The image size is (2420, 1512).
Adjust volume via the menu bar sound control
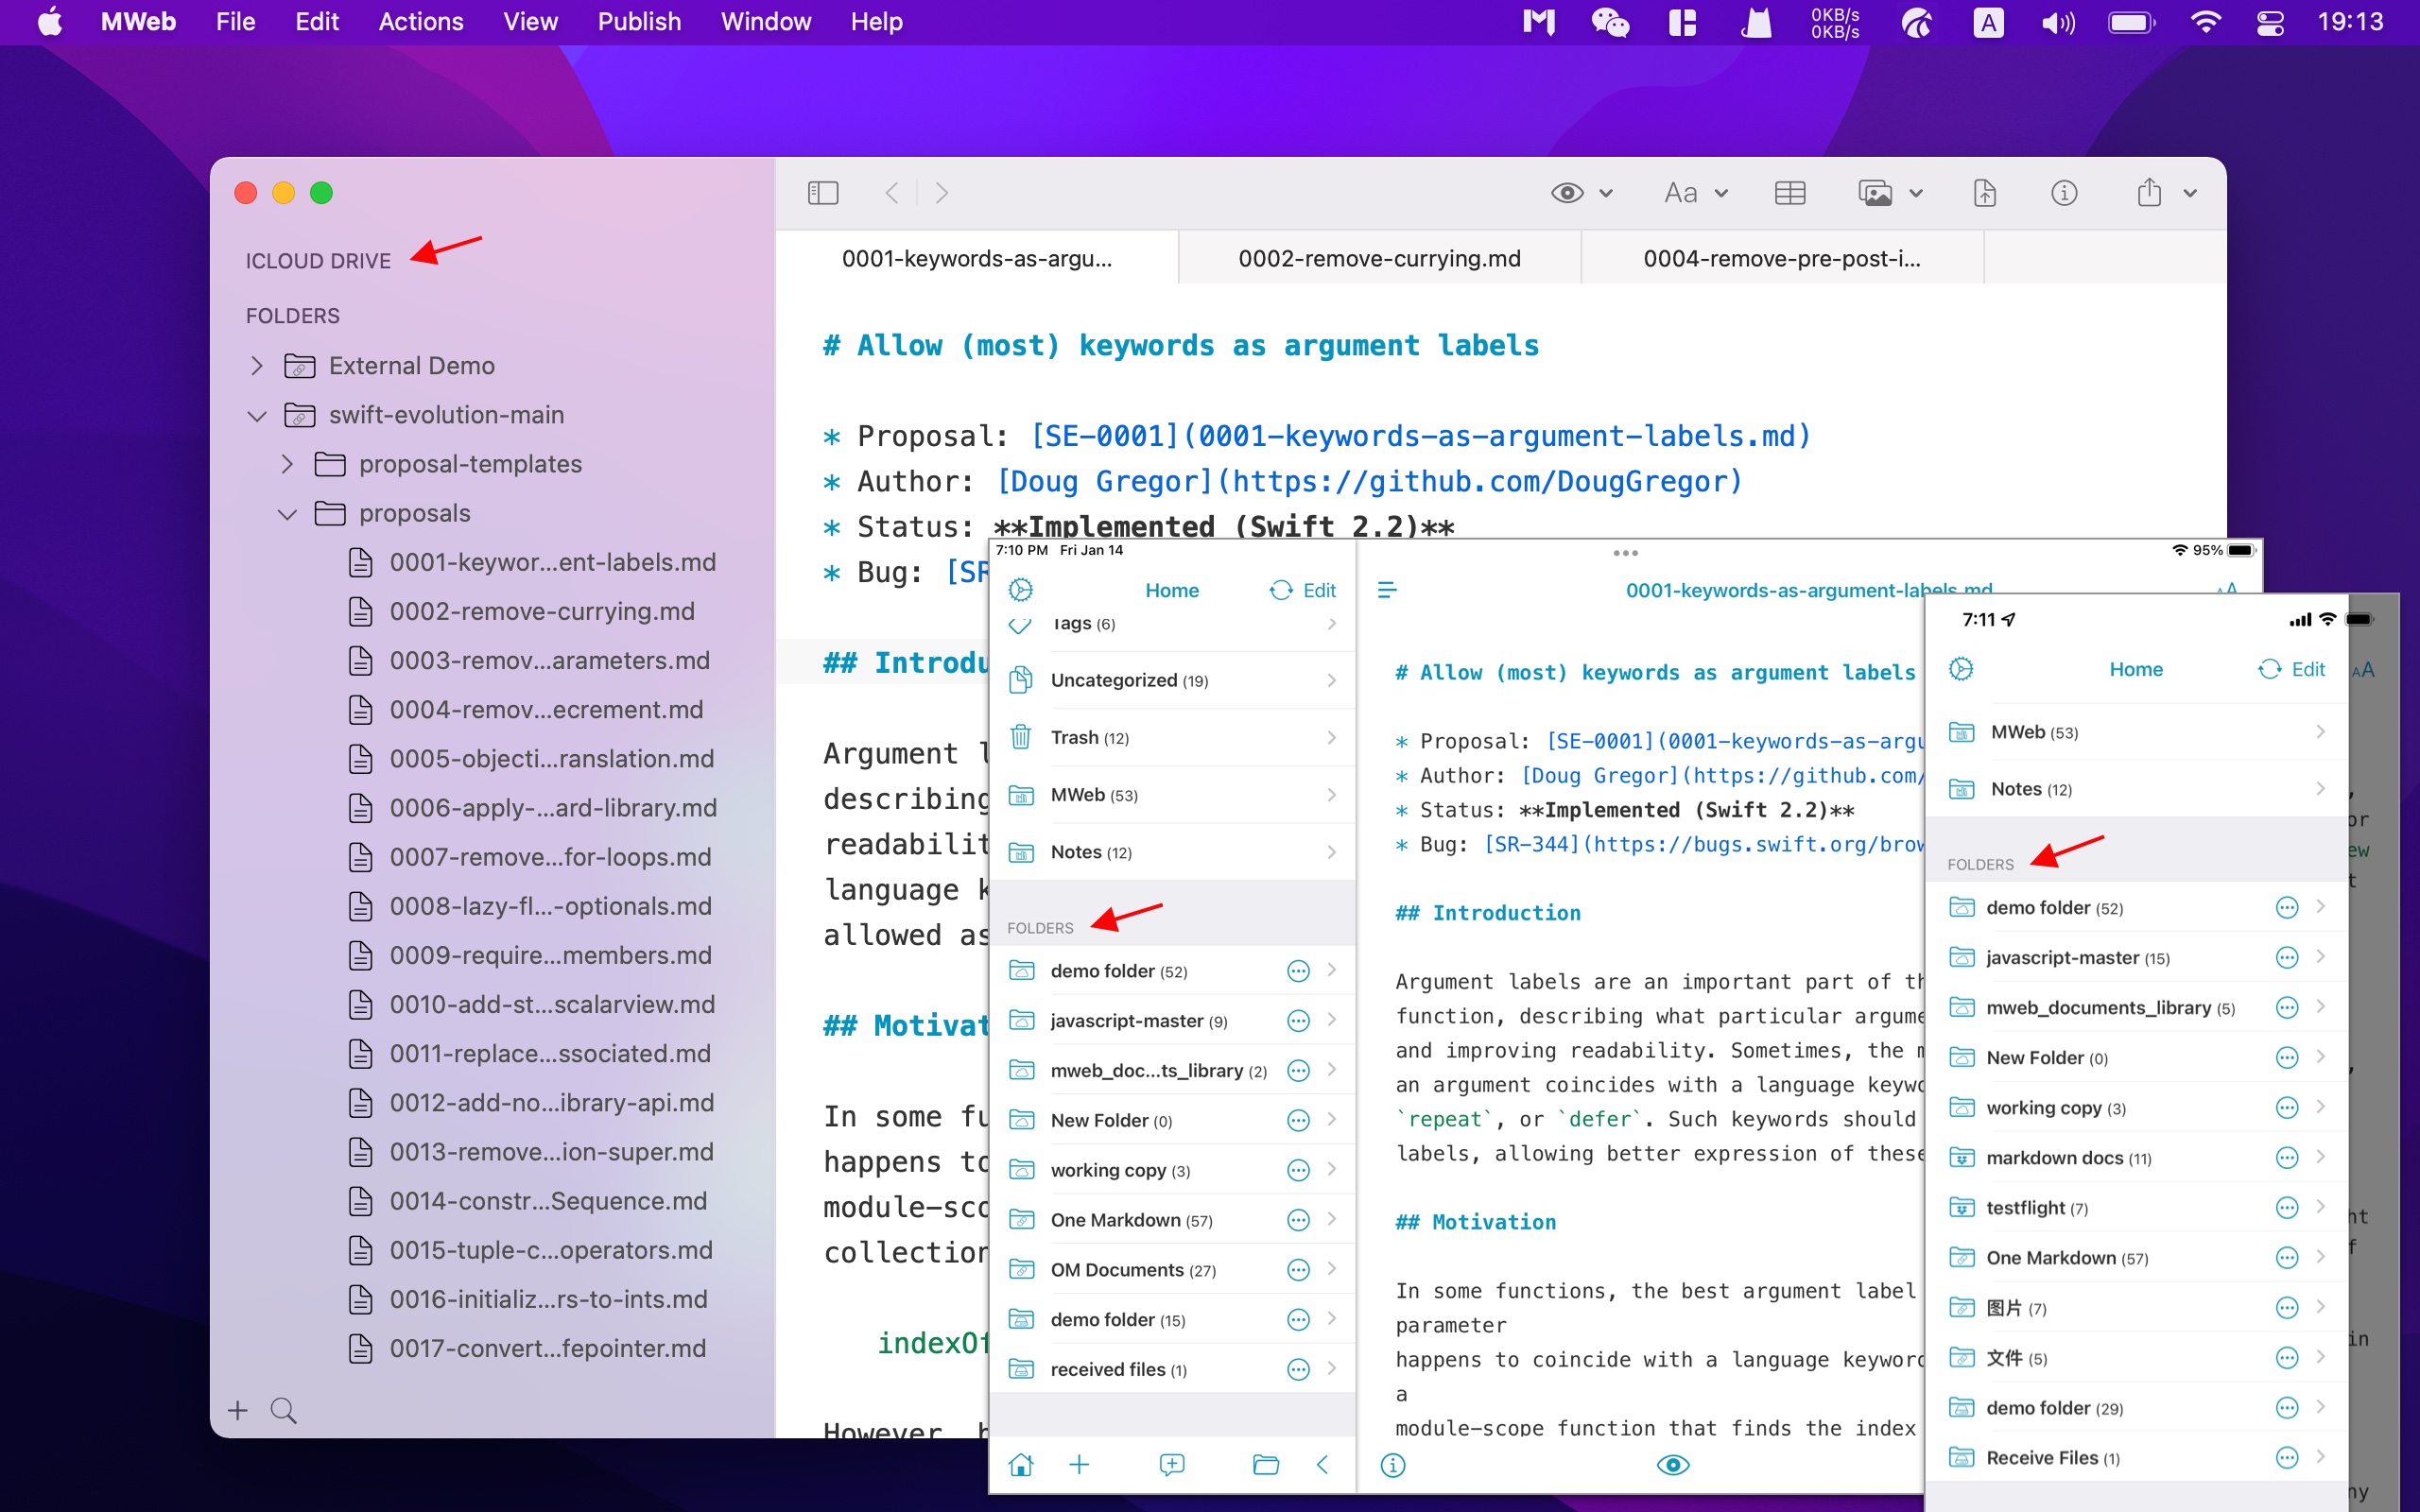point(2058,21)
